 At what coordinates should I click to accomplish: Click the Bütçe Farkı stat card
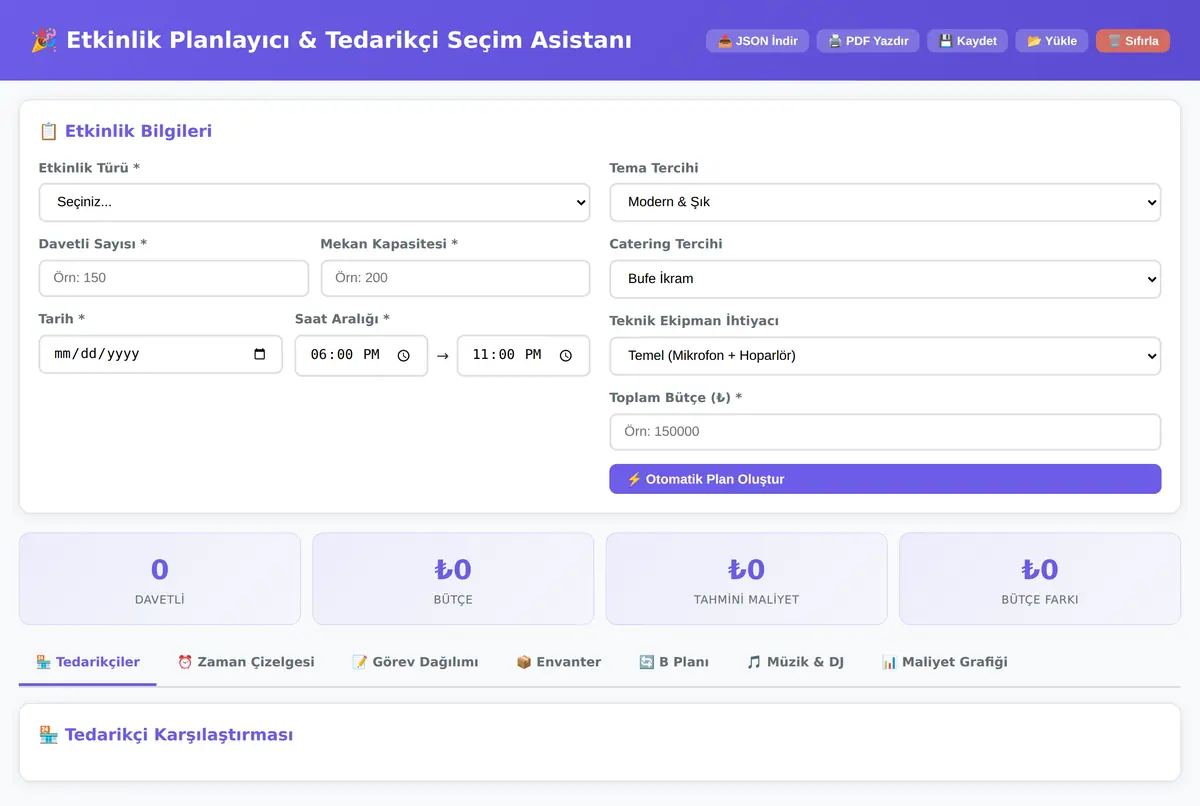click(1040, 579)
